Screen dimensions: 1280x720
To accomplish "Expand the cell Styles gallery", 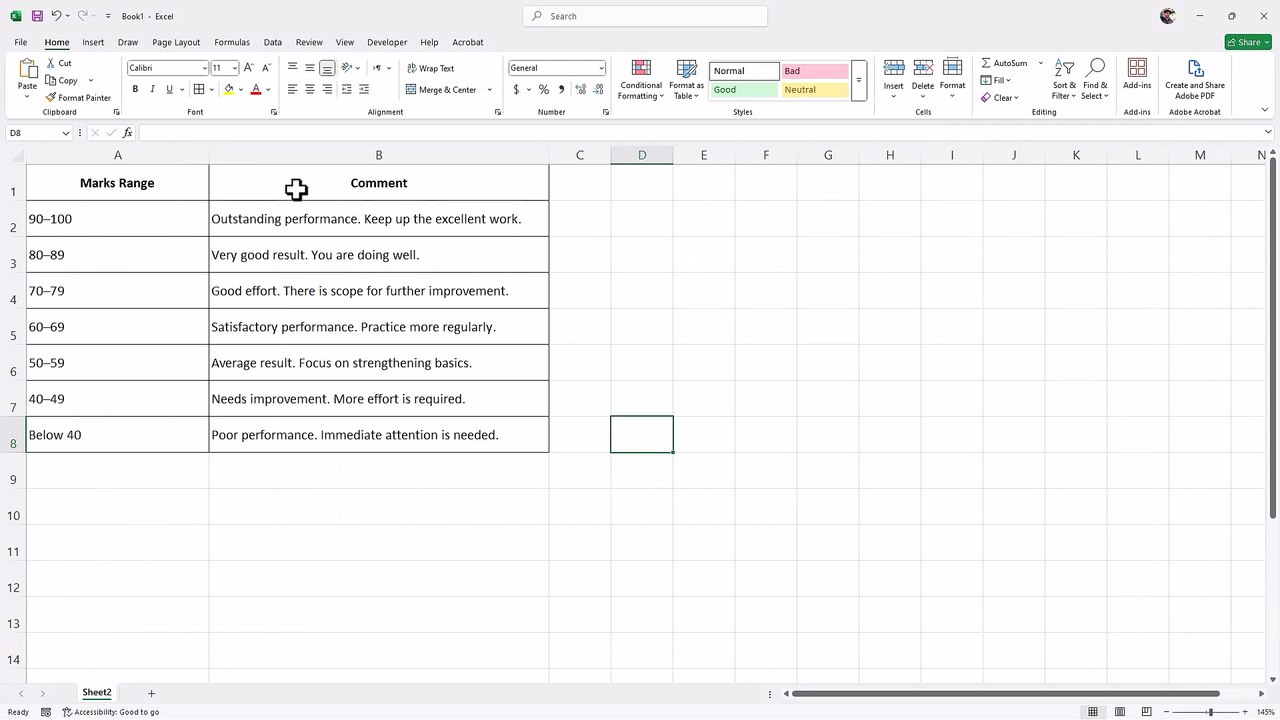I will [858, 80].
